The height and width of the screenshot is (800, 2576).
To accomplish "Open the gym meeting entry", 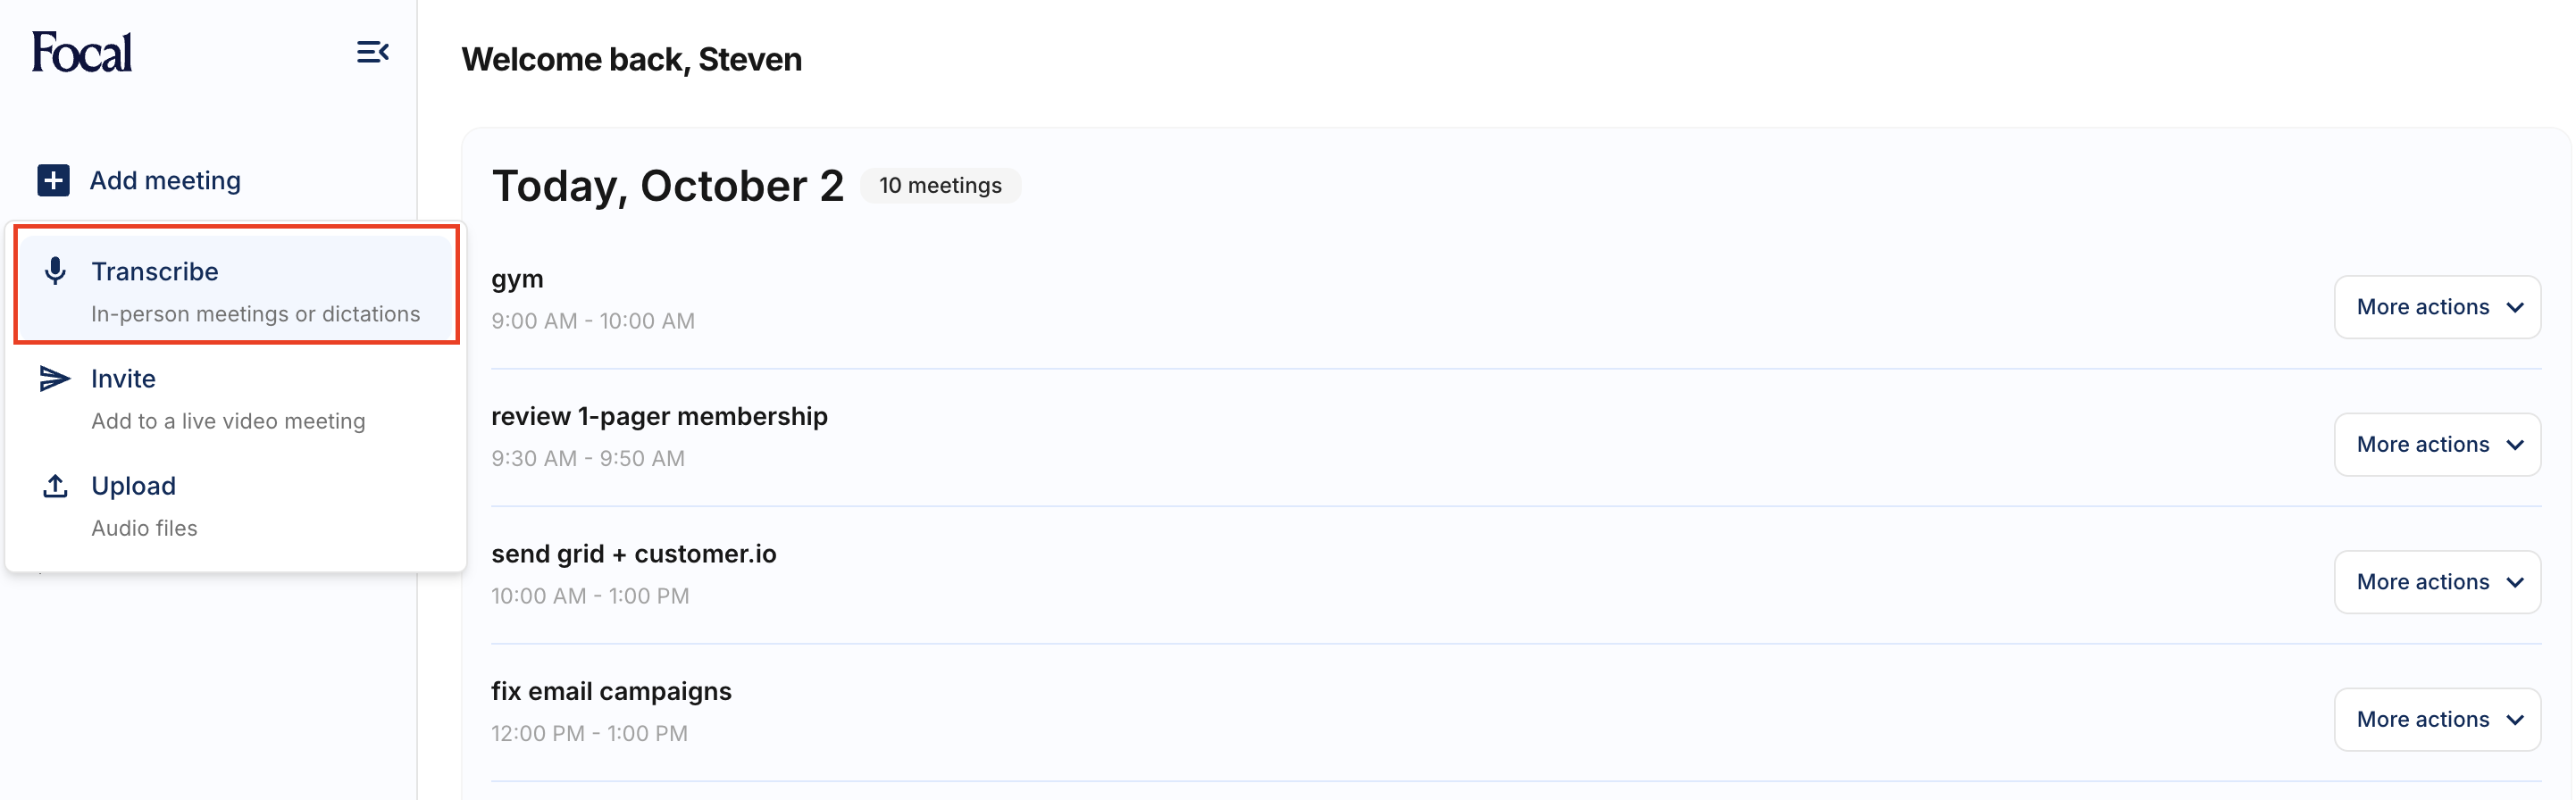I will click(x=517, y=280).
